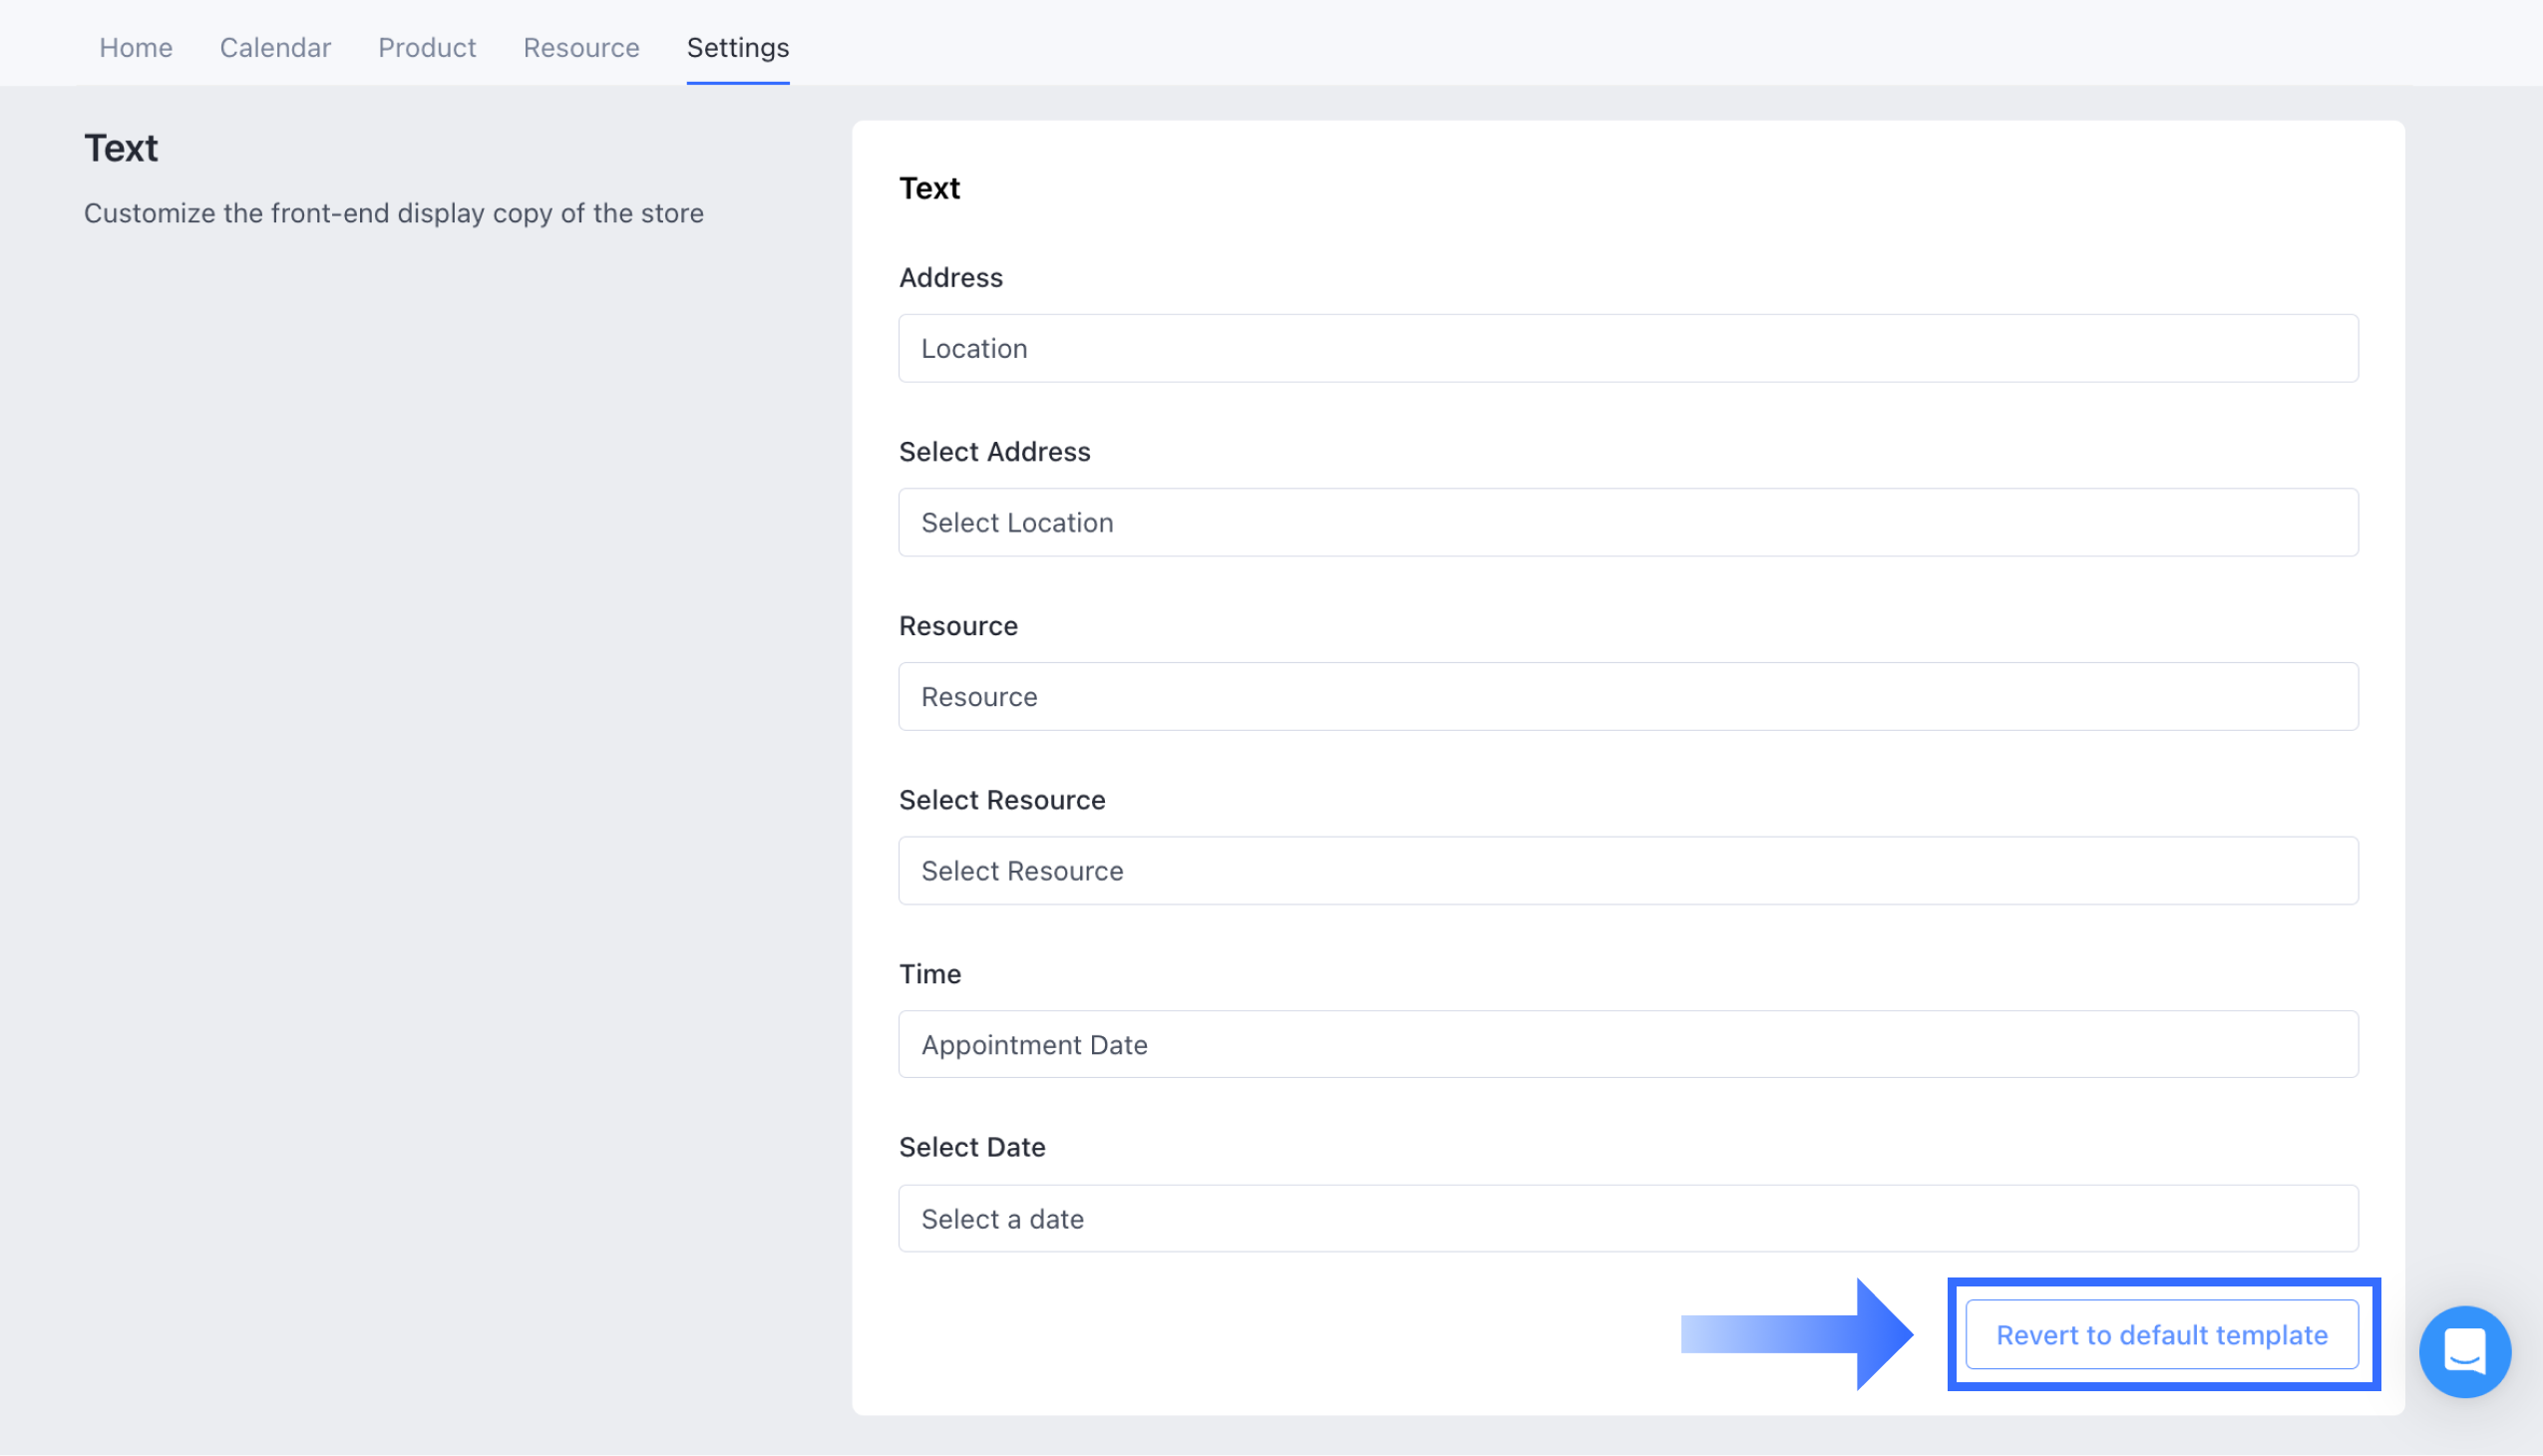Viewport: 2543px width, 1456px height.
Task: Click the left Text section title
Action: click(x=121, y=148)
